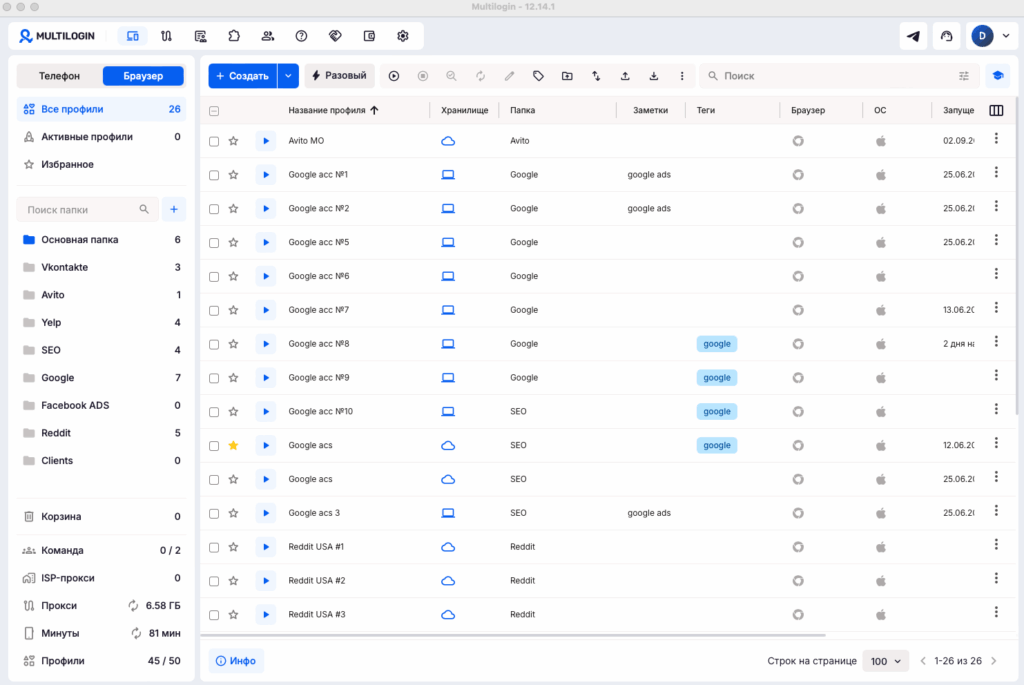Open toolbar more options vertical dots

click(x=682, y=76)
